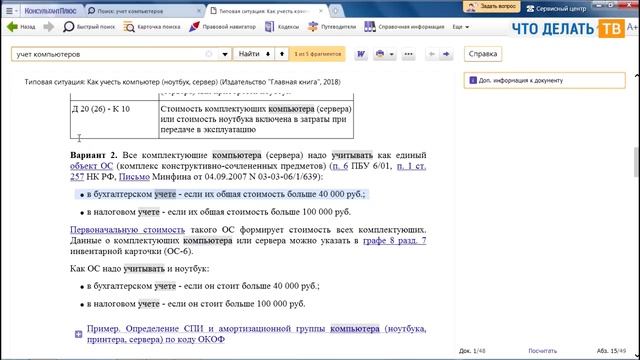The width and height of the screenshot is (640, 360).
Task: Expand the 'Пример. Определение СПИ' section
Action: click(78, 334)
